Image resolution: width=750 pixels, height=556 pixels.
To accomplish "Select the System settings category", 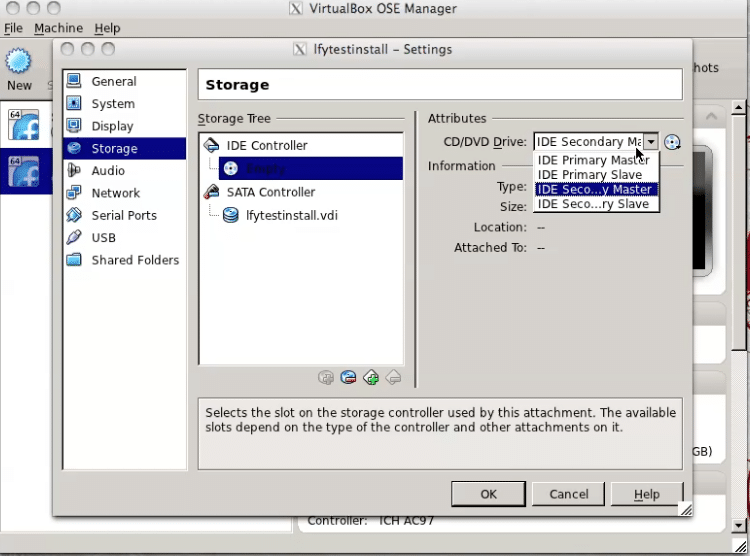I will coord(112,104).
